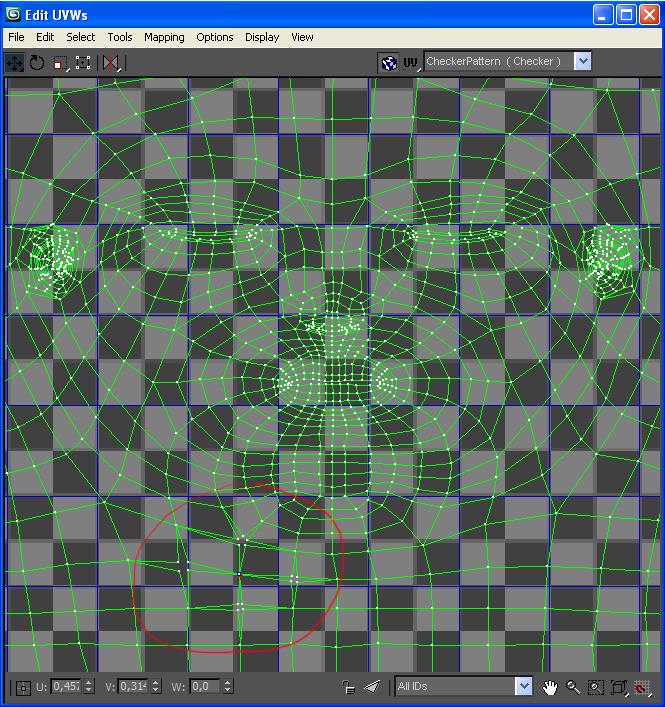
Task: Toggle Lock Selected Vertices padlock icon
Action: point(348,687)
